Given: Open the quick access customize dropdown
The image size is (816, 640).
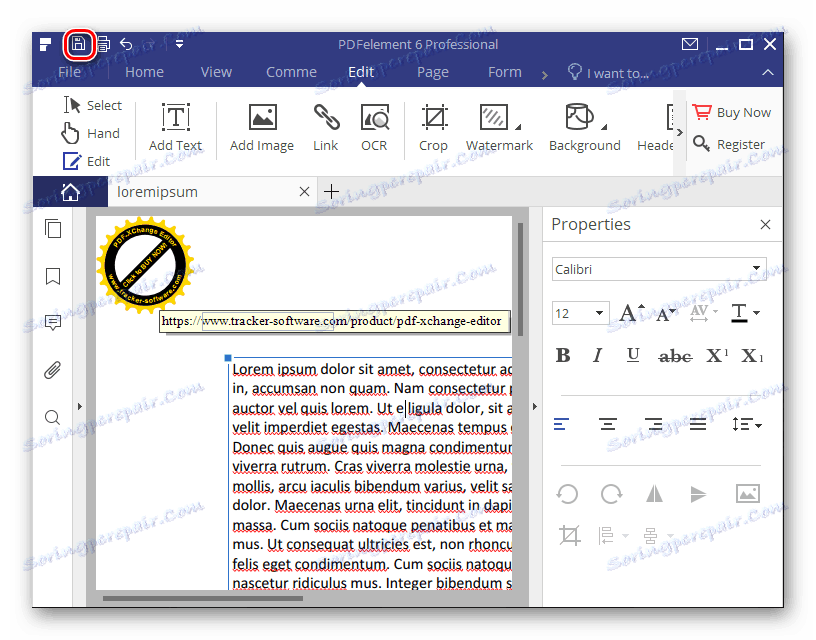Looking at the screenshot, I should [x=179, y=44].
